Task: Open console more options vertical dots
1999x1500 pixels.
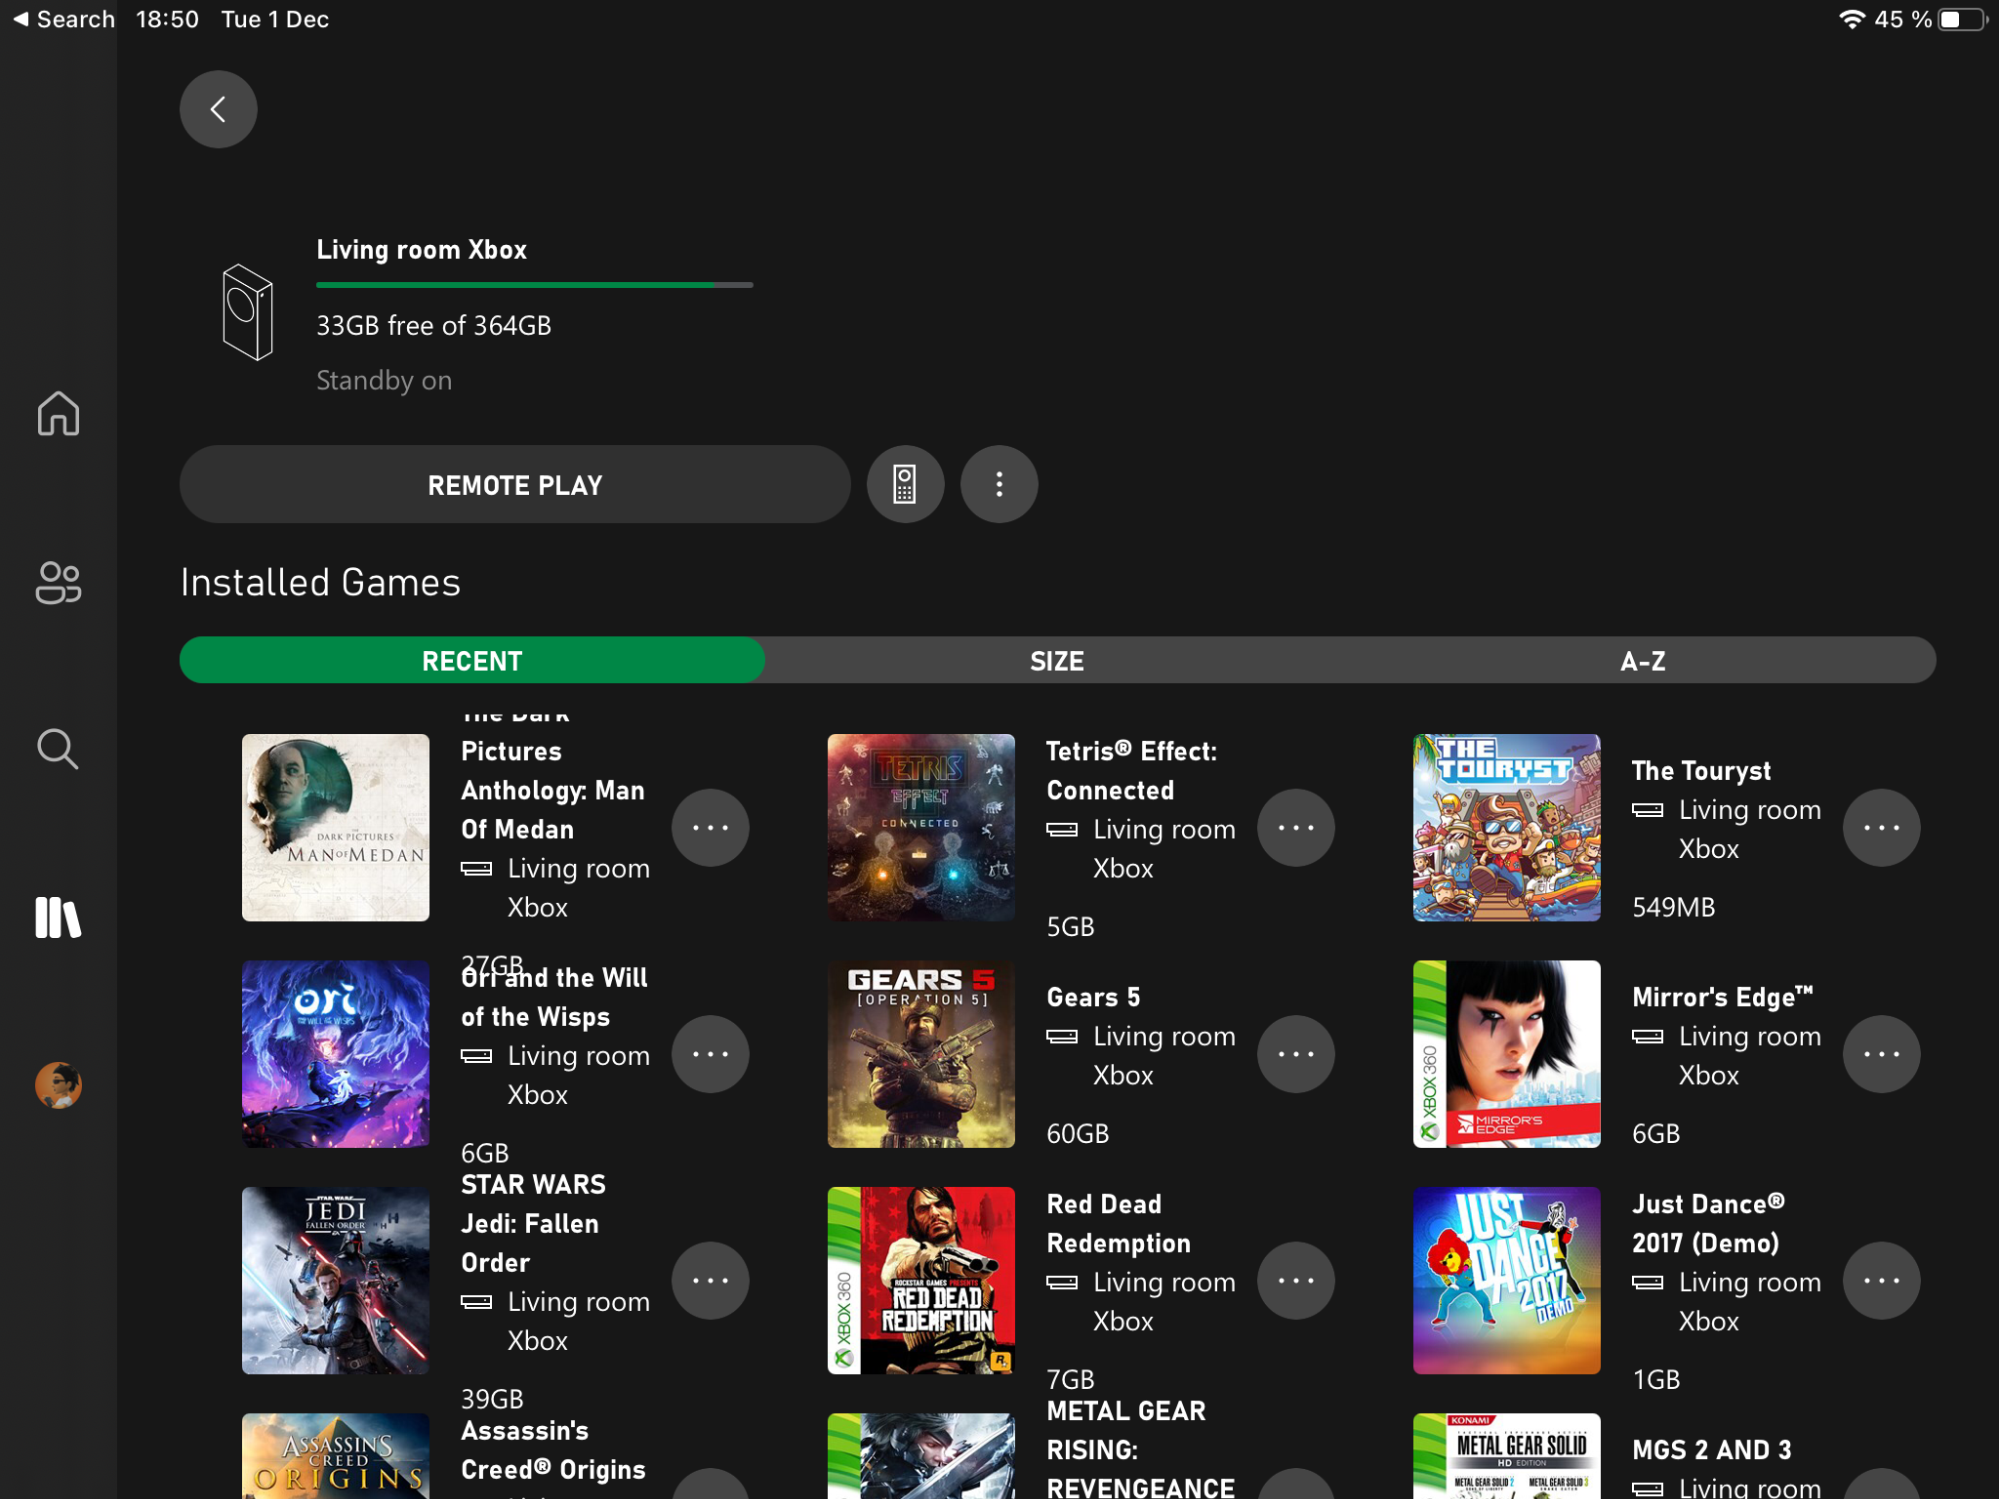Action: coord(999,485)
